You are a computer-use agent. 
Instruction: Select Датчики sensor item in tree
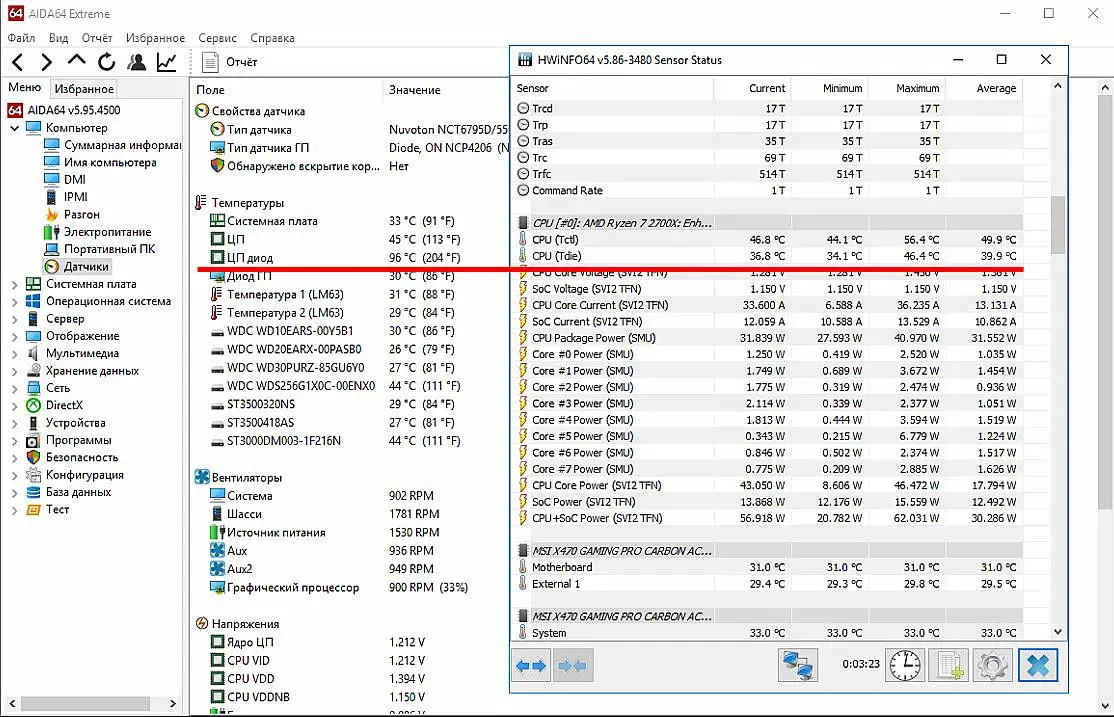point(86,266)
